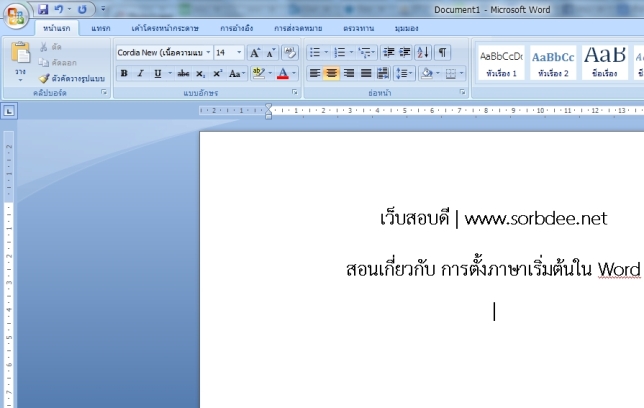This screenshot has height=408, width=644.
Task: Open font color dropdown arrow
Action: 294,74
